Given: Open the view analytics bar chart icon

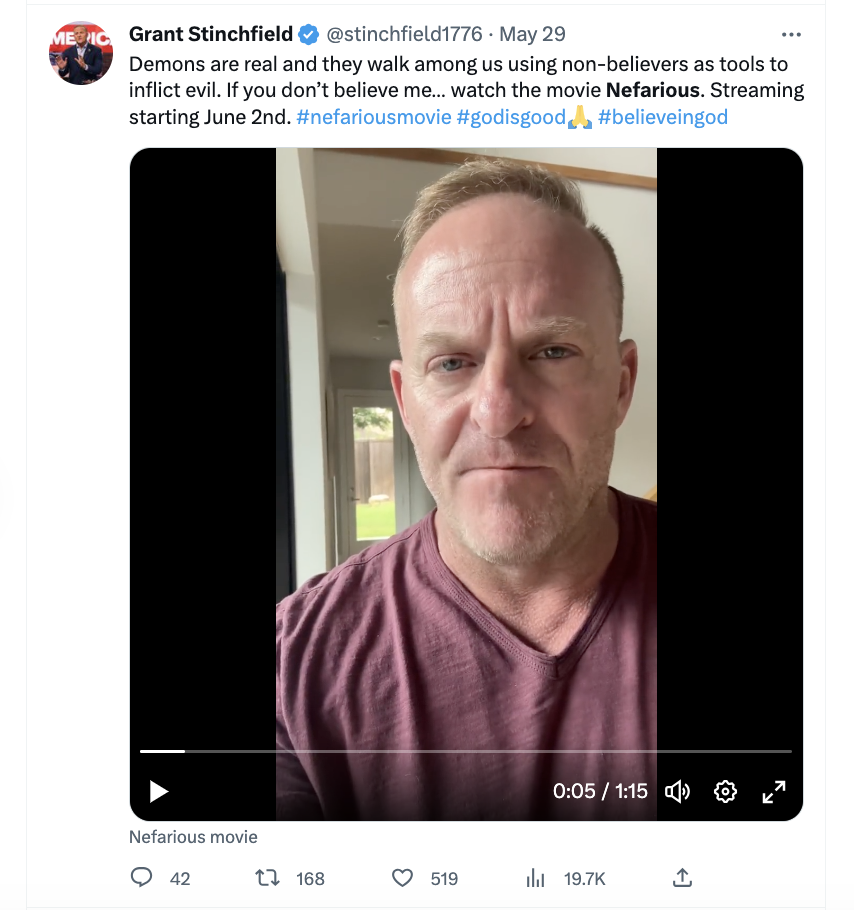Looking at the screenshot, I should click(x=536, y=878).
